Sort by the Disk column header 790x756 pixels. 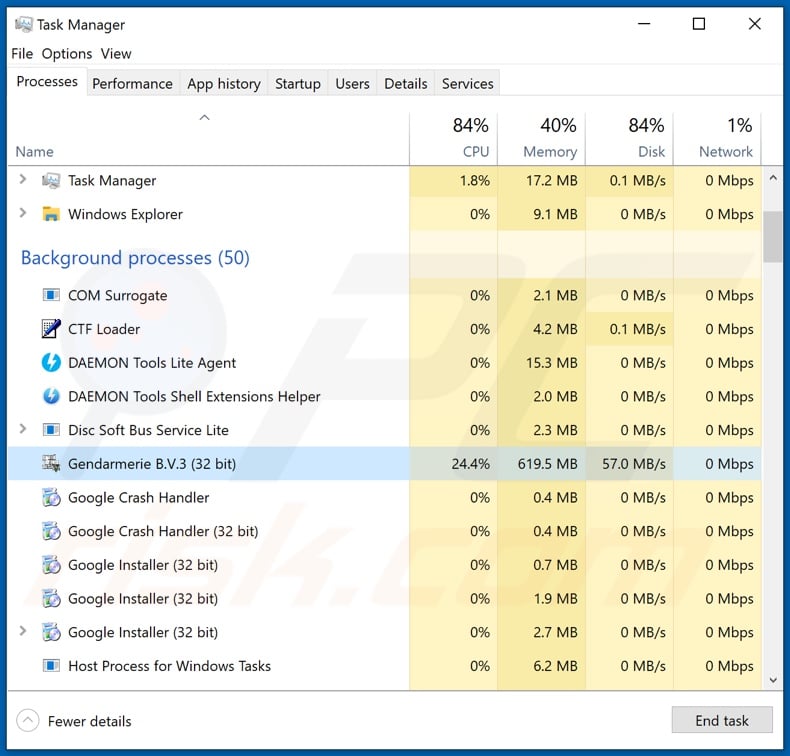(629, 138)
